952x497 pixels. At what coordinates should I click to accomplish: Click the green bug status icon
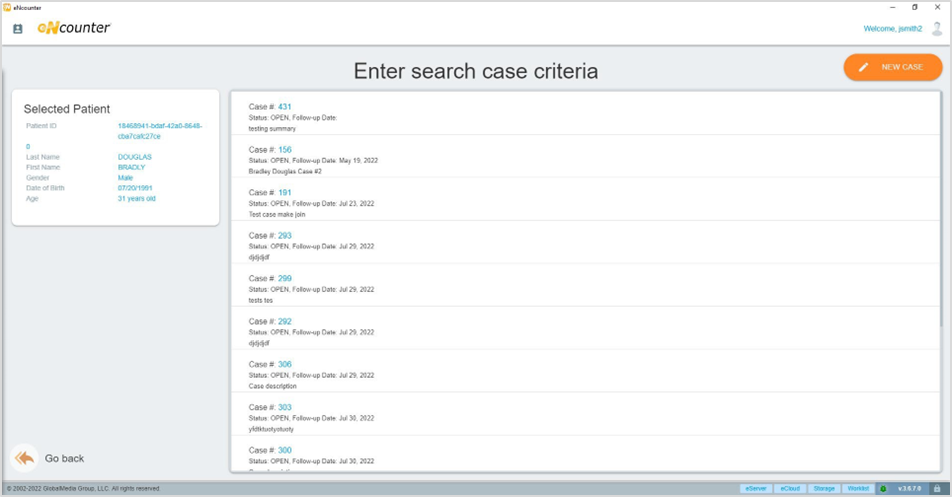883,489
